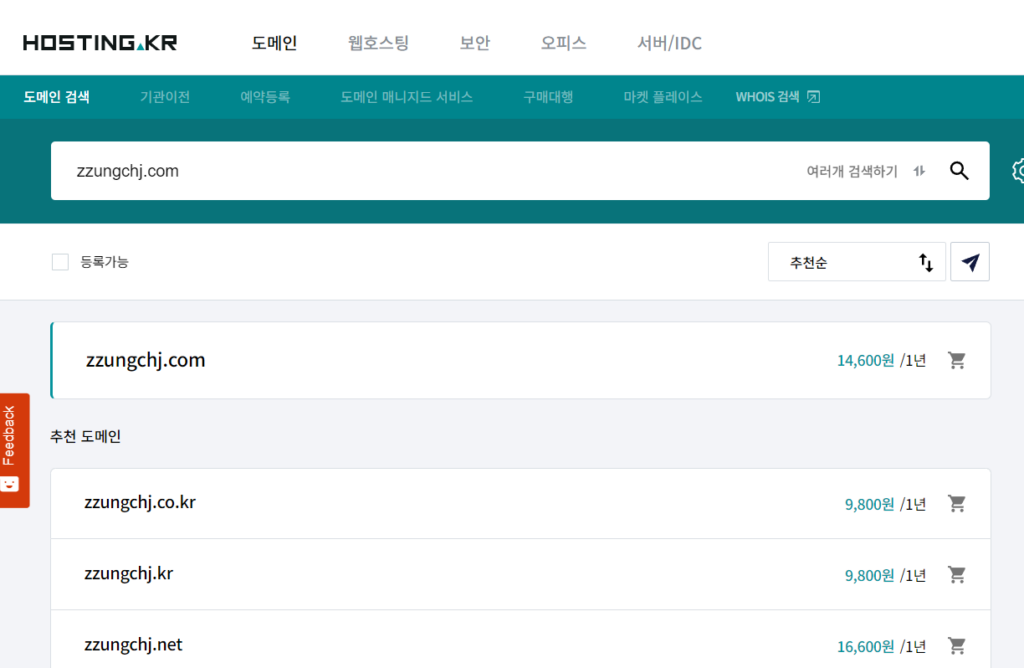The image size is (1024, 668).
Task: Click the magnifying glass search icon
Action: [x=959, y=171]
